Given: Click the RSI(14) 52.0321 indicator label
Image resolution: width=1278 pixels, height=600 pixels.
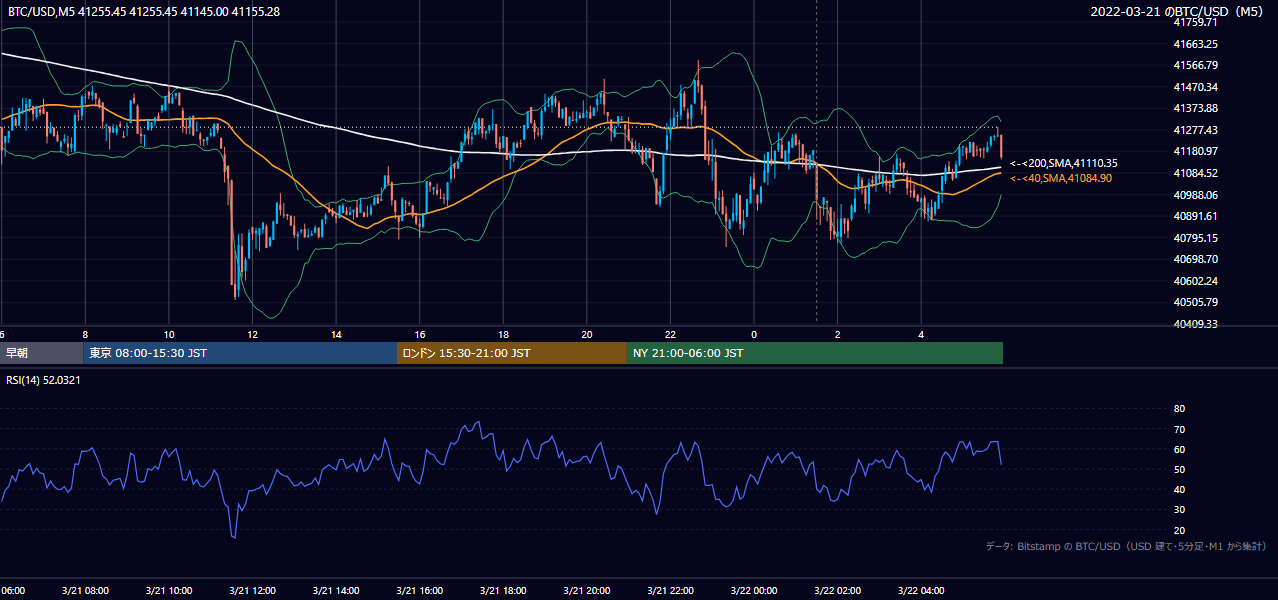Looking at the screenshot, I should tap(44, 380).
